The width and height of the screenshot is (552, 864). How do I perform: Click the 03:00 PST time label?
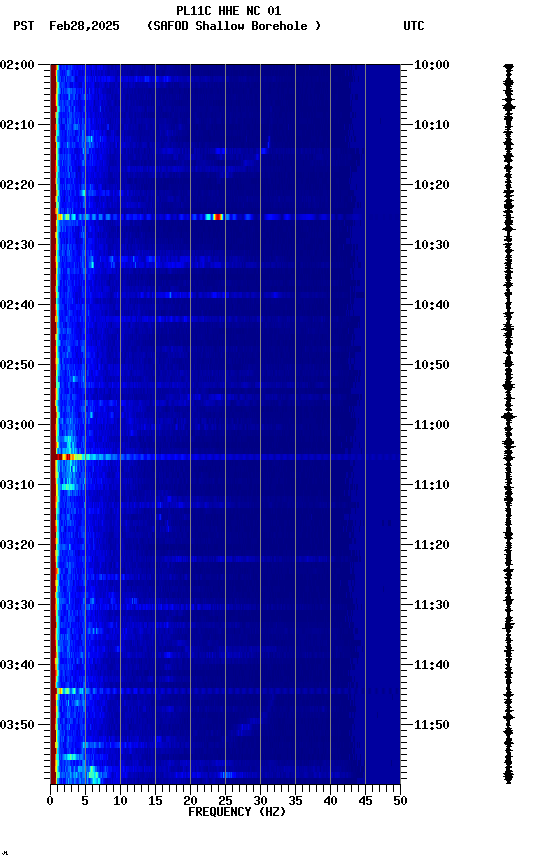coord(17,425)
